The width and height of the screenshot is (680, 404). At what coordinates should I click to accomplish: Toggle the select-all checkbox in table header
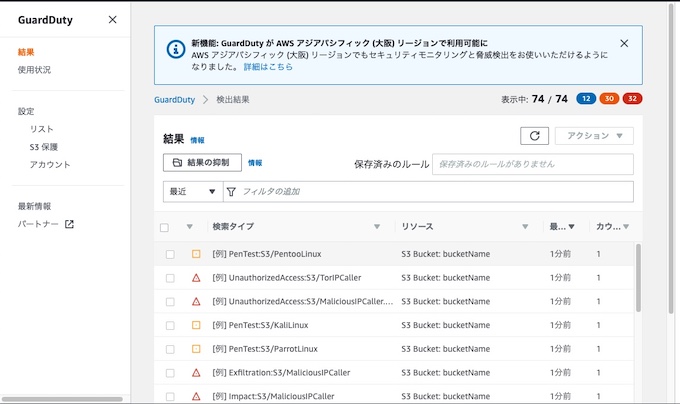(x=164, y=228)
